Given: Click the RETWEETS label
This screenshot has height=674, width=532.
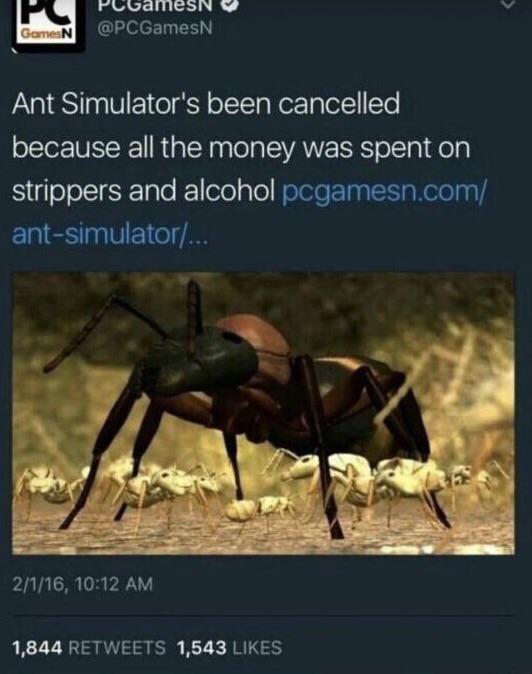Looking at the screenshot, I should click(117, 647).
